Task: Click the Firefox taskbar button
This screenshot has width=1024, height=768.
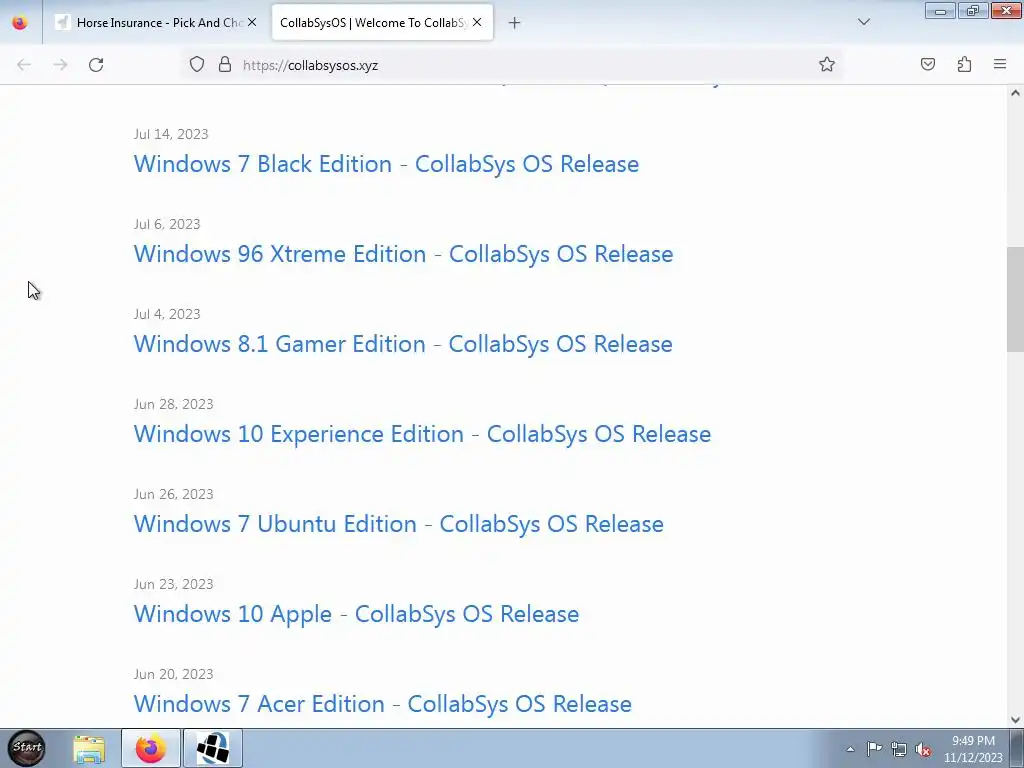Action: click(150, 748)
